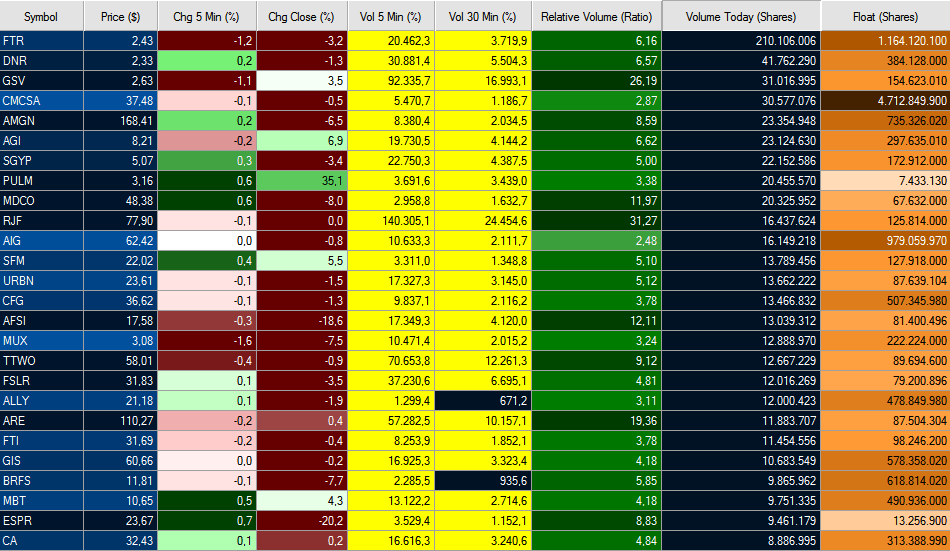Click the Relative Volume (Ratio) header
The height and width of the screenshot is (551, 950).
pyautogui.click(x=597, y=16)
